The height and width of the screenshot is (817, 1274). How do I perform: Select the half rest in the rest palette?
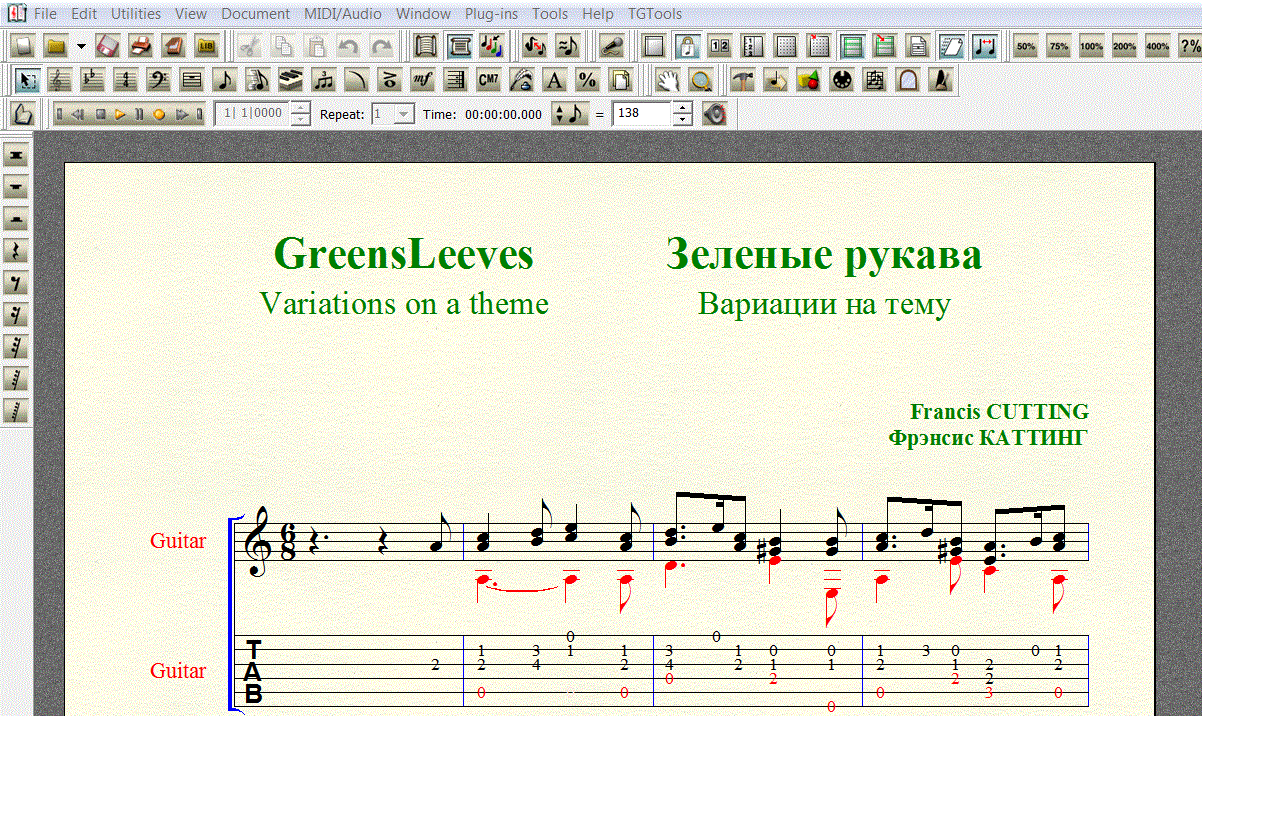[16, 219]
